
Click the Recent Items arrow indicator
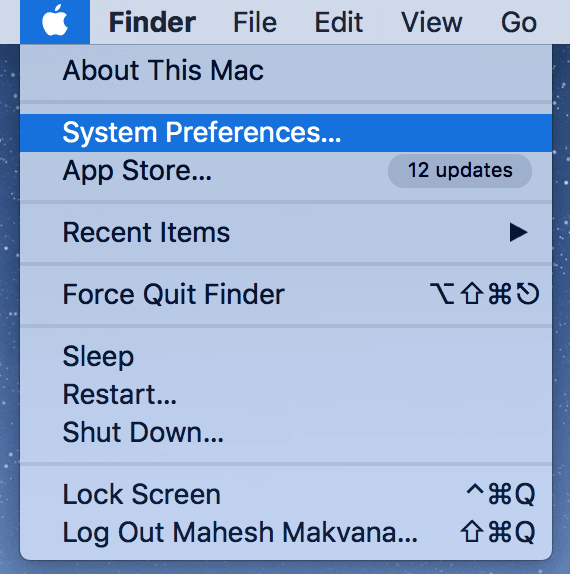point(518,232)
